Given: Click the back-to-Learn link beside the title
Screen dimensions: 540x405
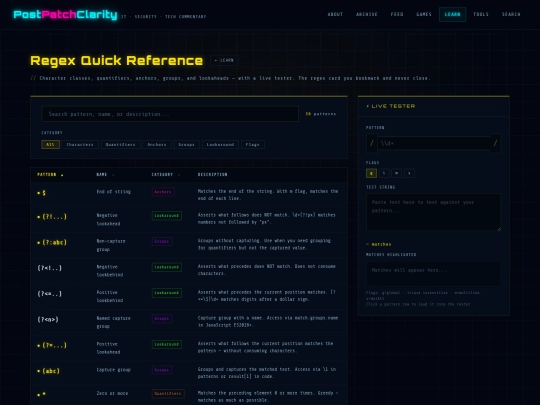Looking at the screenshot, I should point(224,60).
